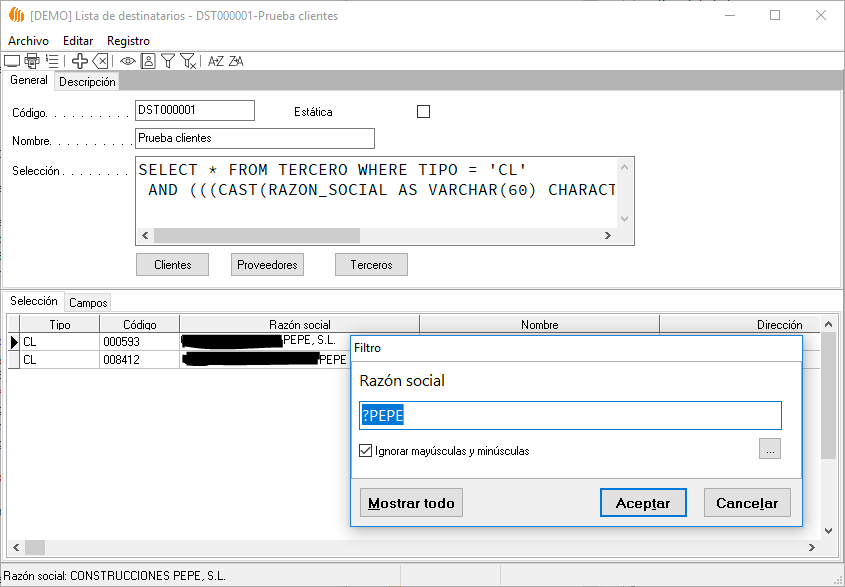Click the plus icon to add record
This screenshot has width=845, height=587.
tap(80, 61)
